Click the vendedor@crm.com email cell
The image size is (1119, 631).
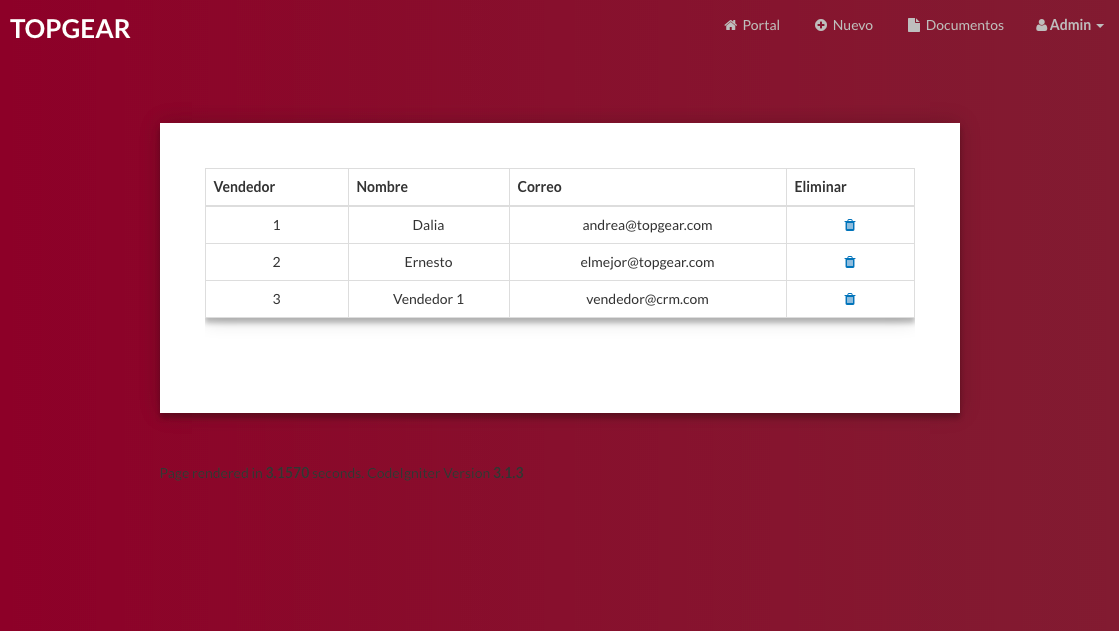647,299
